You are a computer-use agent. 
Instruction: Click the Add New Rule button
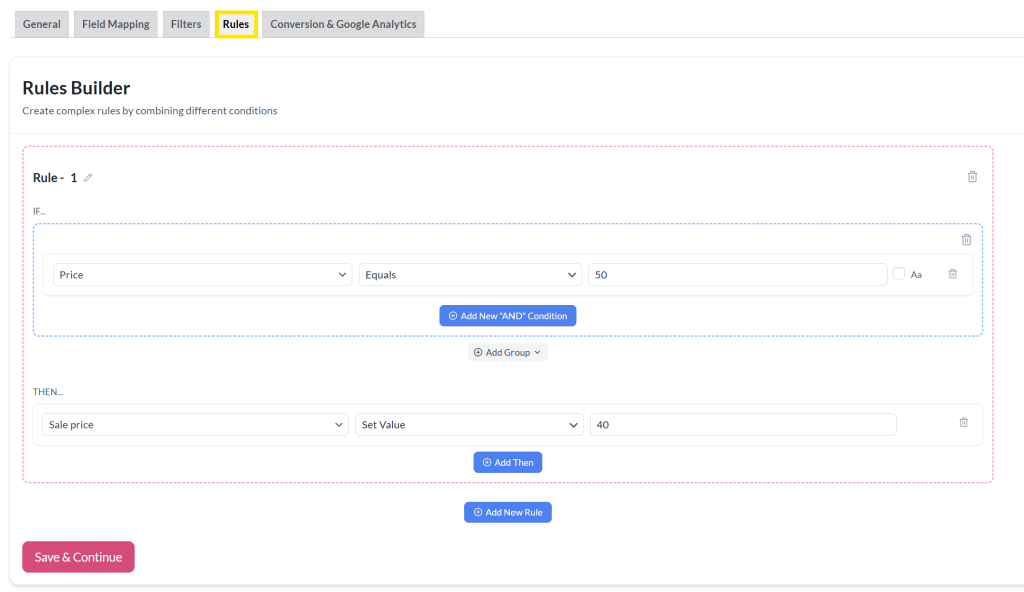(508, 511)
